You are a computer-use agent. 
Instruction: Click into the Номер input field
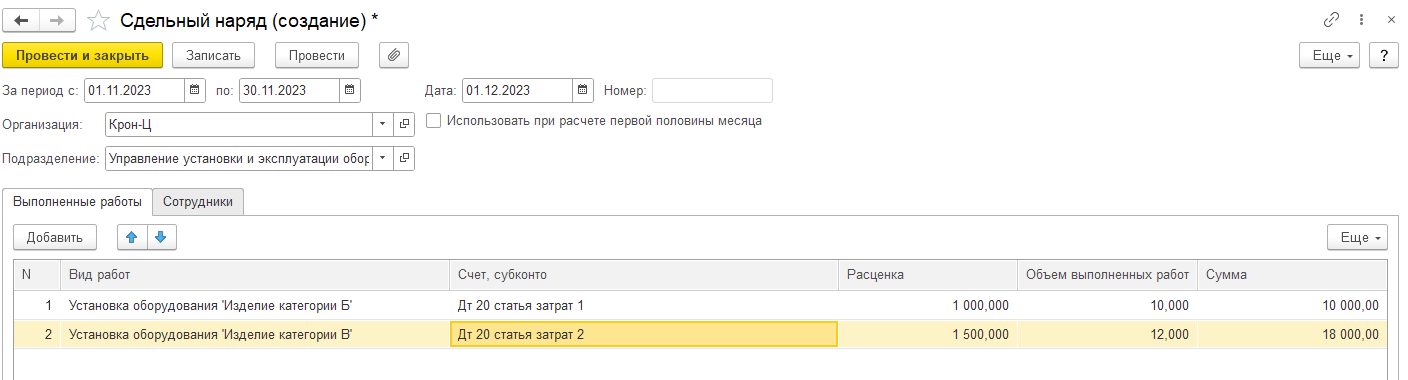[712, 90]
